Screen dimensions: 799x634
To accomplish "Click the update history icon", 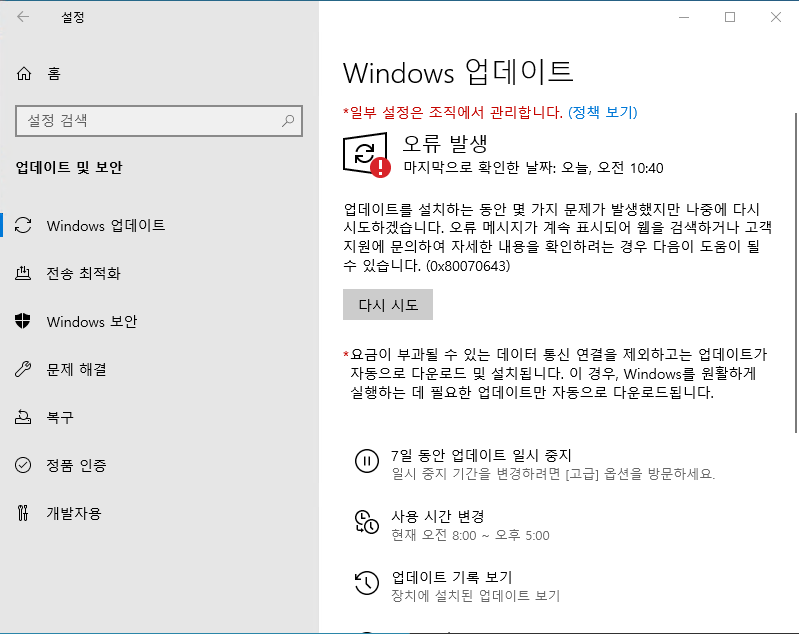I will point(366,583).
